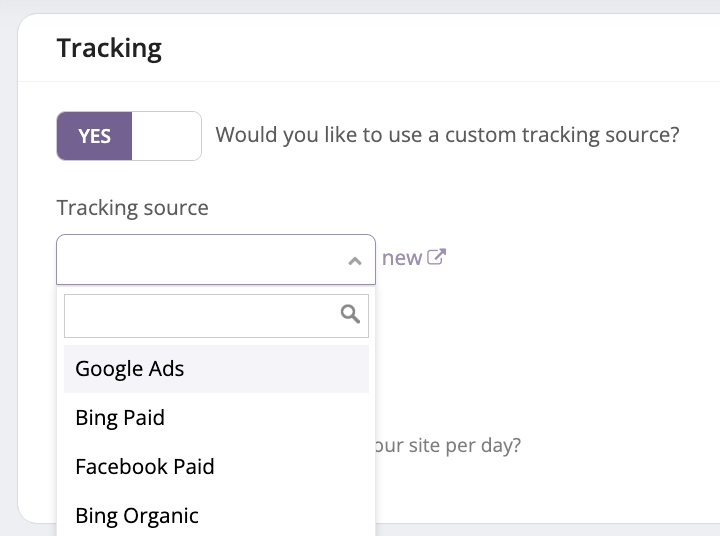Select the Bing Organic entry
The height and width of the screenshot is (536, 720).
[x=137, y=515]
